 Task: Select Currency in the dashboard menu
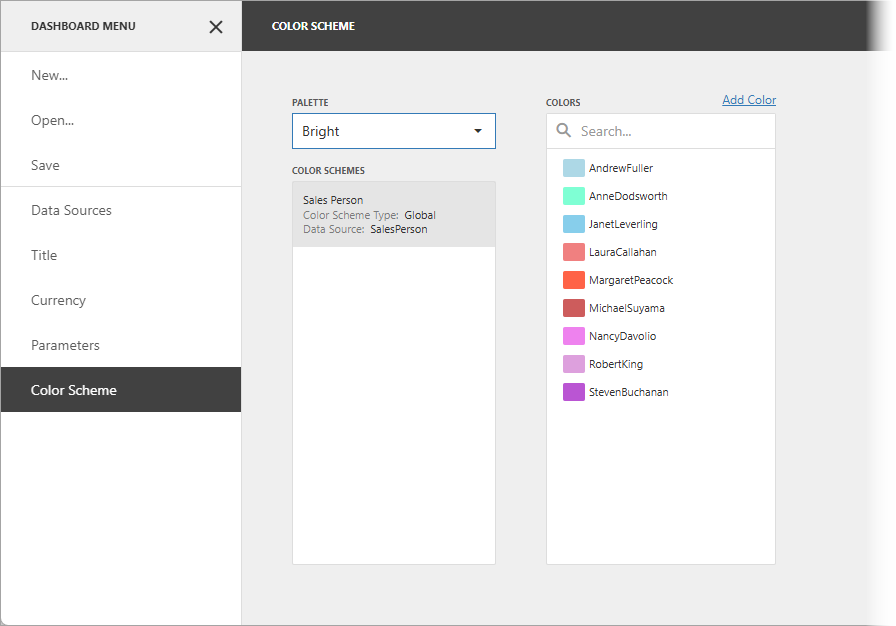[121, 300]
